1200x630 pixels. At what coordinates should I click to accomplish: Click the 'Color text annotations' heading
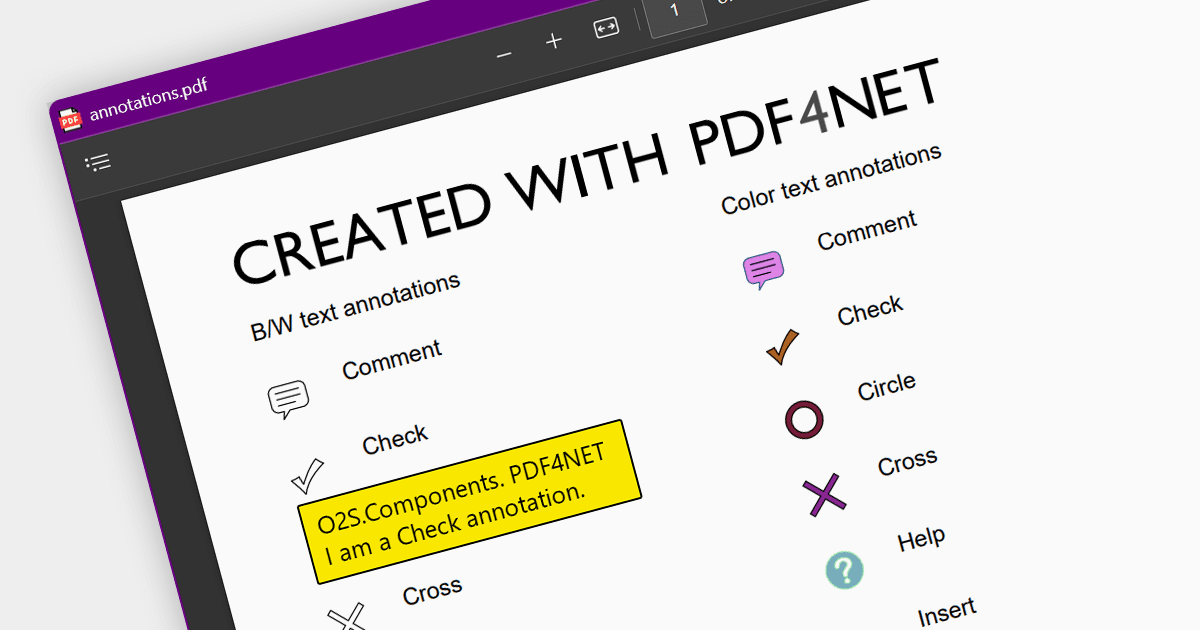click(831, 178)
